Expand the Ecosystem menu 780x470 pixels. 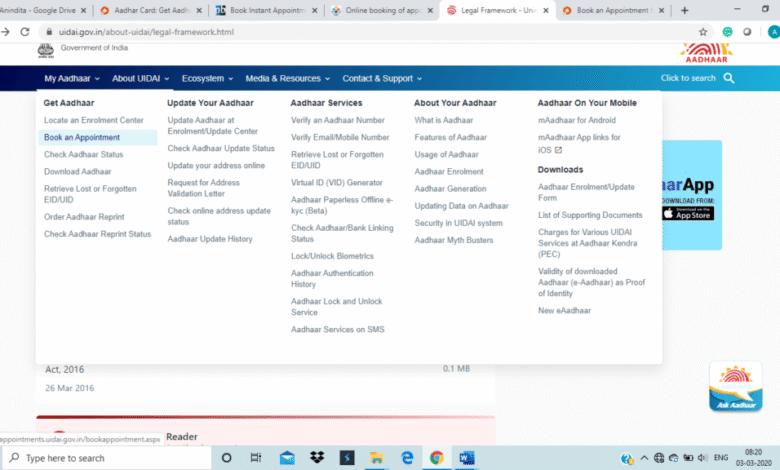pyautogui.click(x=207, y=79)
